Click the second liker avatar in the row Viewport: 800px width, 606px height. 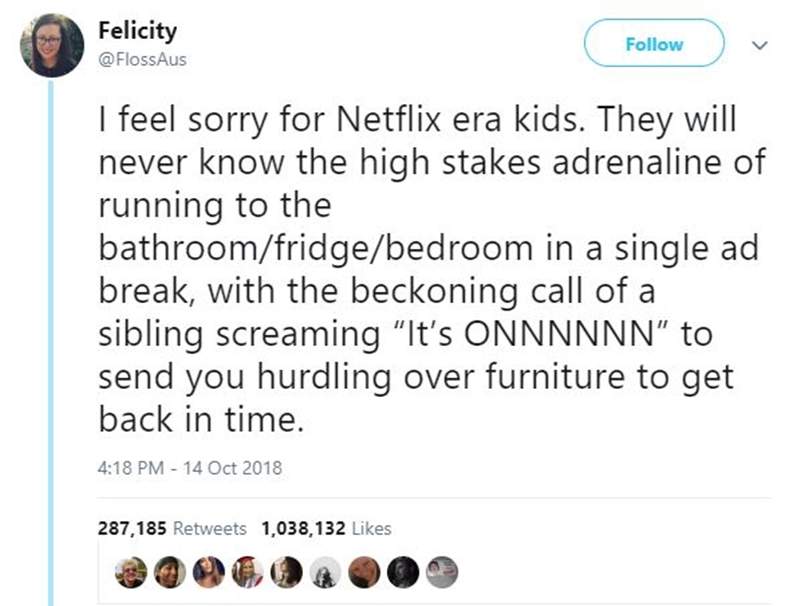[167, 570]
